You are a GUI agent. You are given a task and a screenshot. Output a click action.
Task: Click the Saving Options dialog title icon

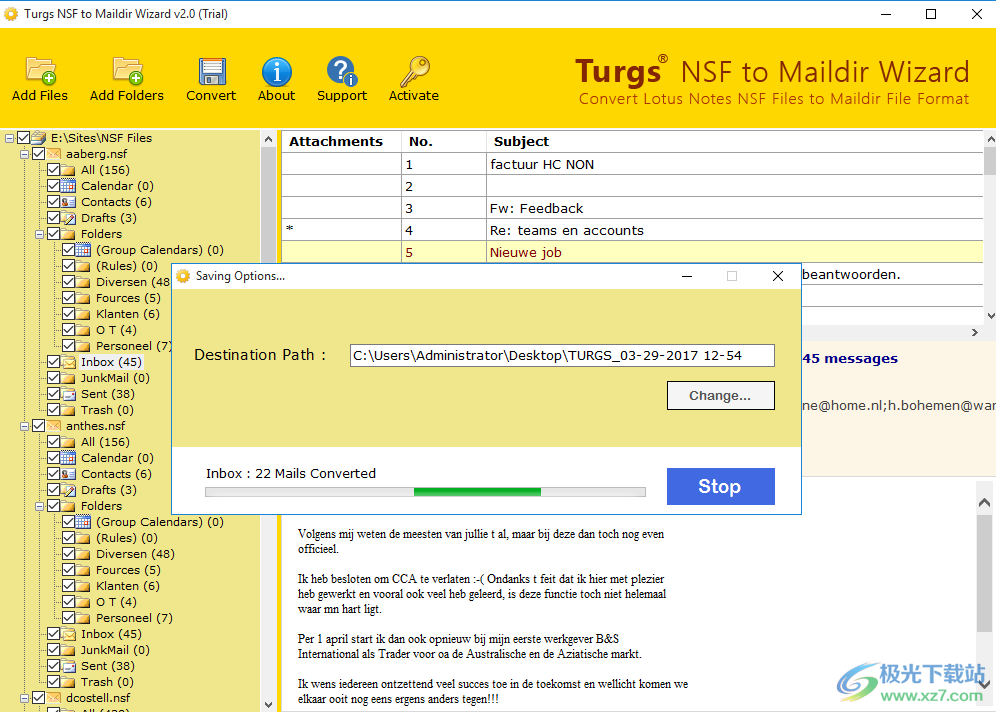point(184,276)
